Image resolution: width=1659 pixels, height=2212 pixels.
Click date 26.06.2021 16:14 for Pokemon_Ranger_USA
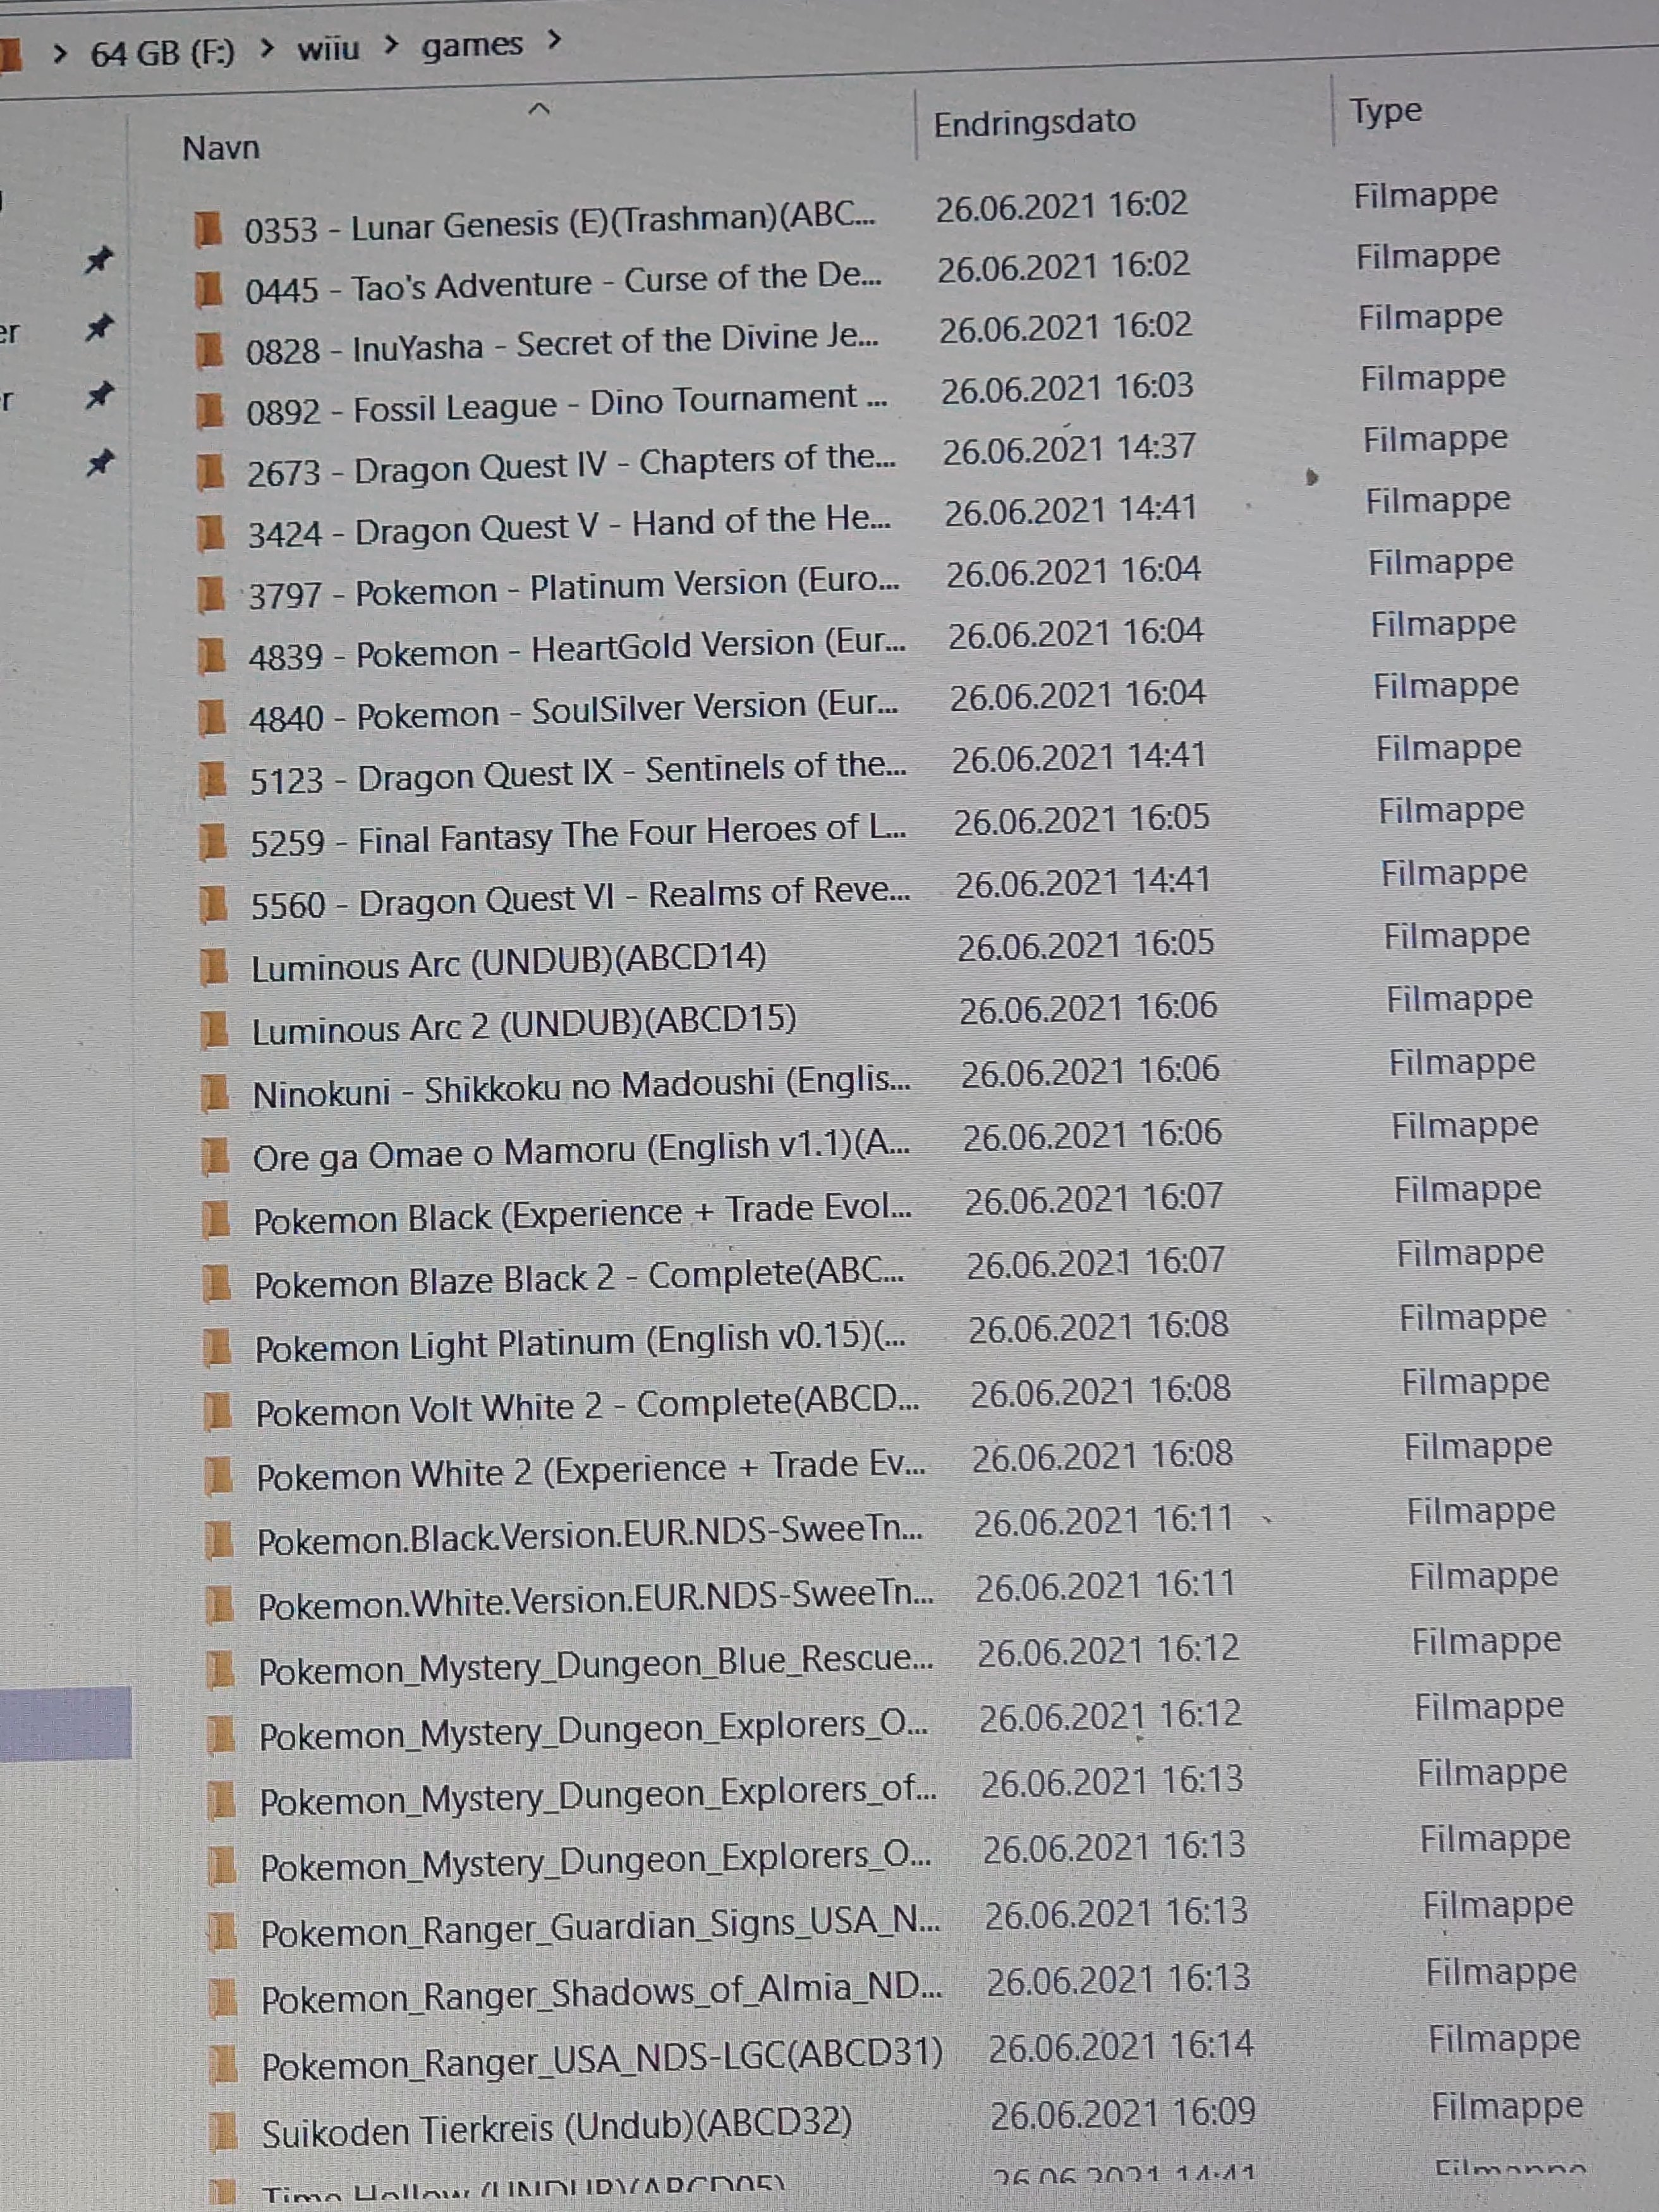(1121, 2046)
